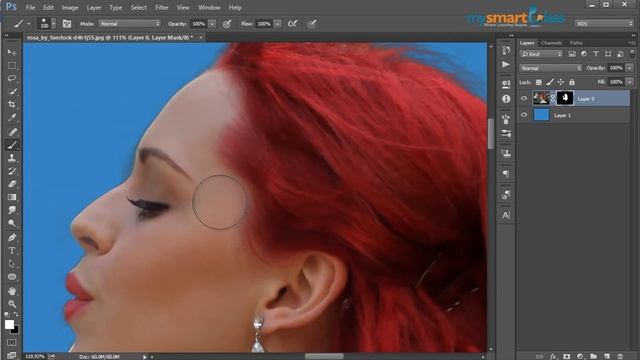The image size is (640, 360).
Task: Select the Clone Stamp tool
Action: click(12, 158)
